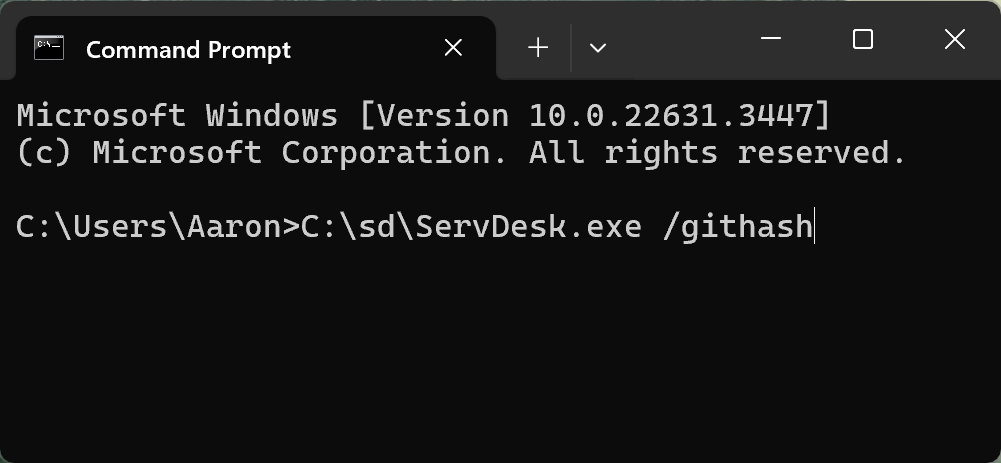Click on the ServDesk.exe path text
1001x463 pixels.
click(530, 227)
